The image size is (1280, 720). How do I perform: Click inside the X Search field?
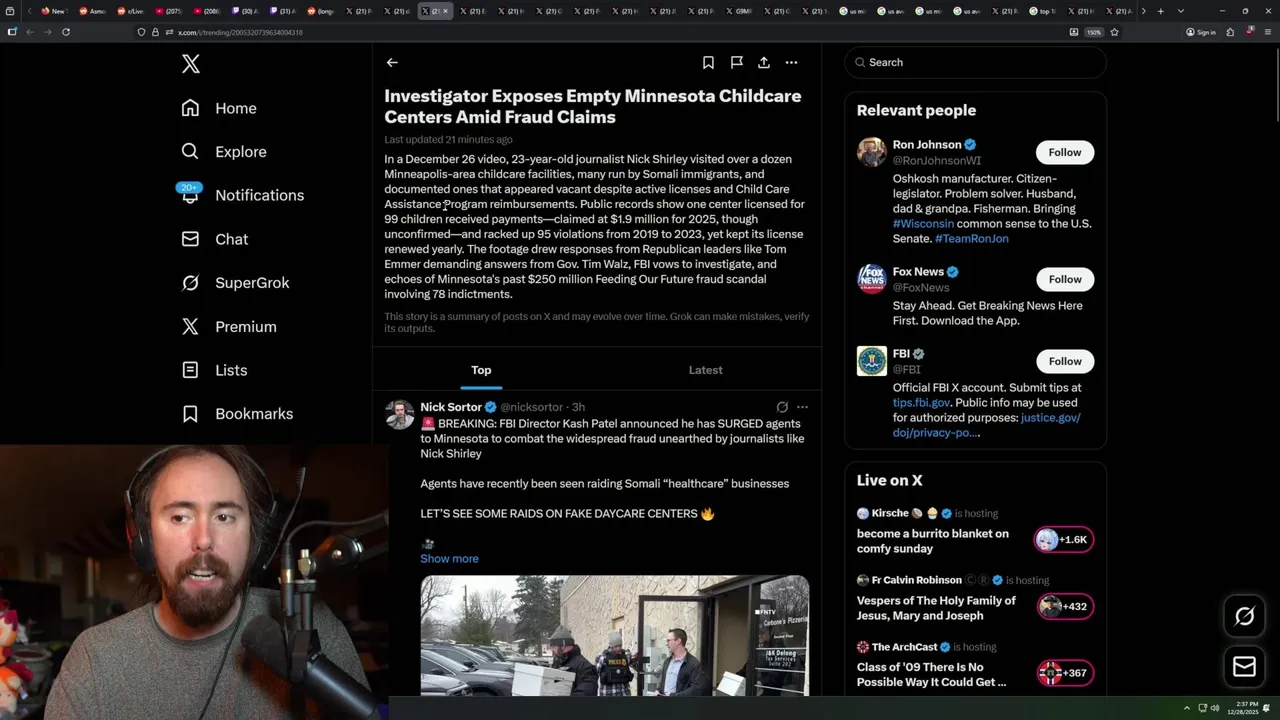[975, 62]
